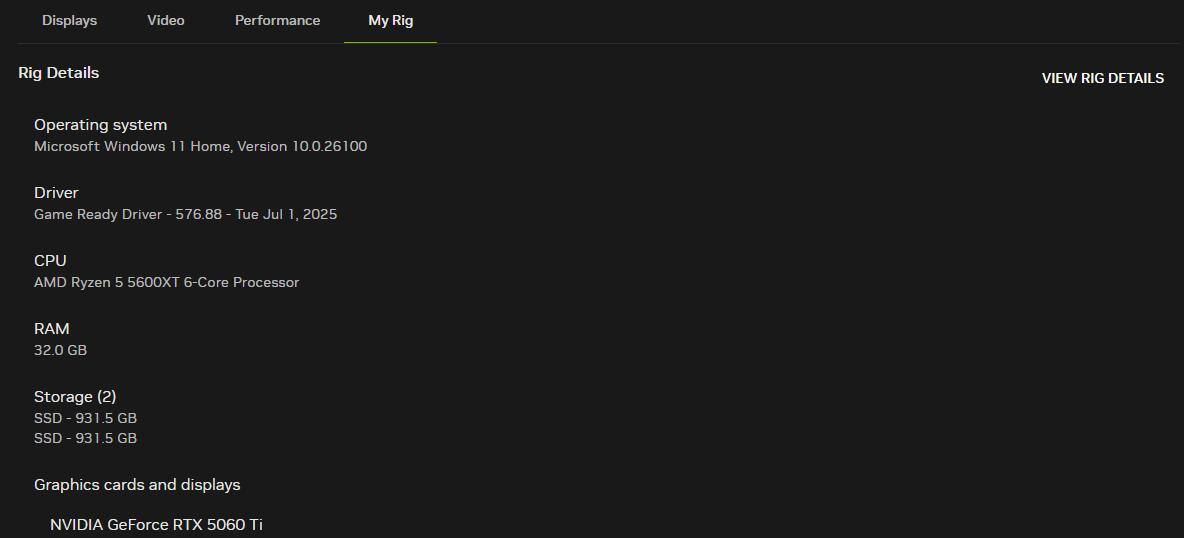Click the Operating system label

[x=100, y=125]
